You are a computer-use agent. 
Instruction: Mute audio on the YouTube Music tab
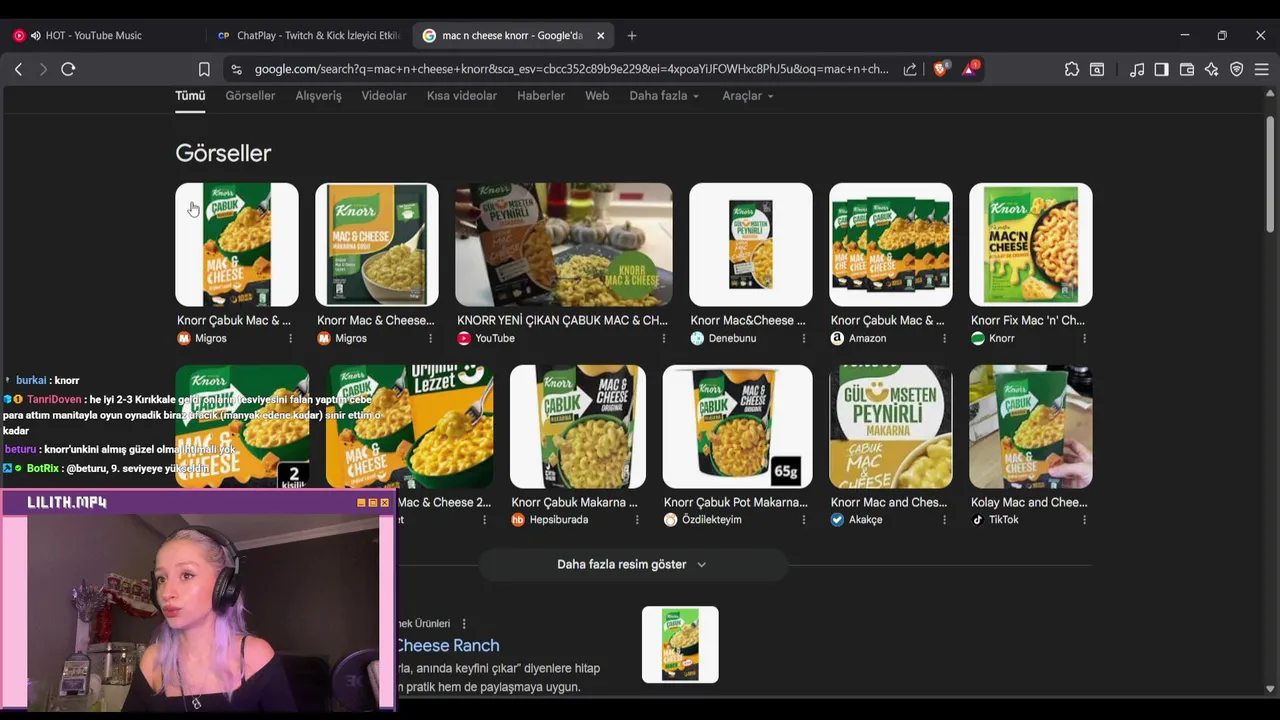click(35, 35)
